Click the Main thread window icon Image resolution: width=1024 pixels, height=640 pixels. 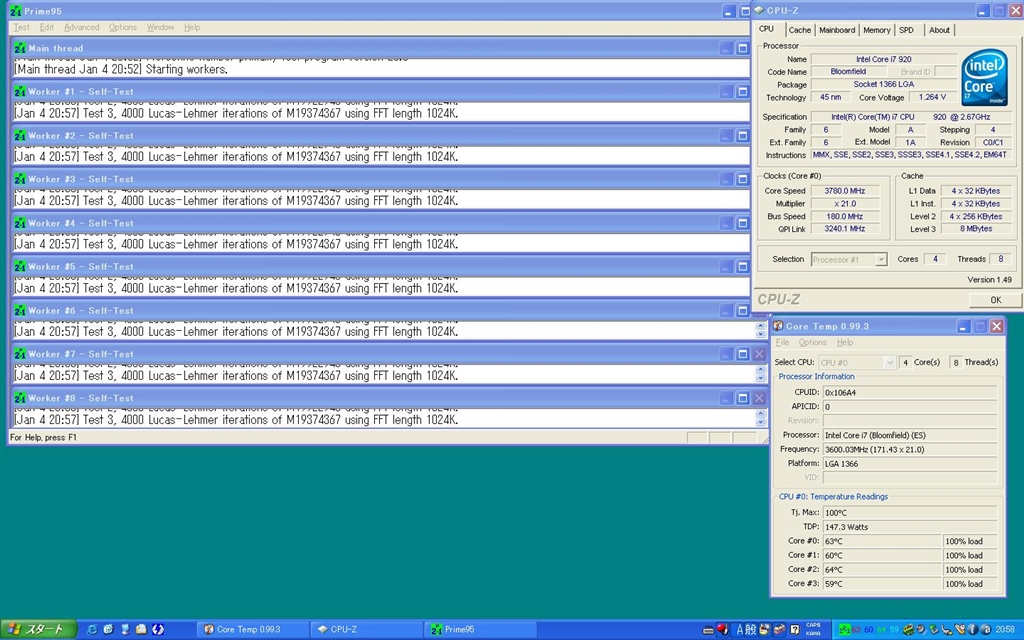19,48
